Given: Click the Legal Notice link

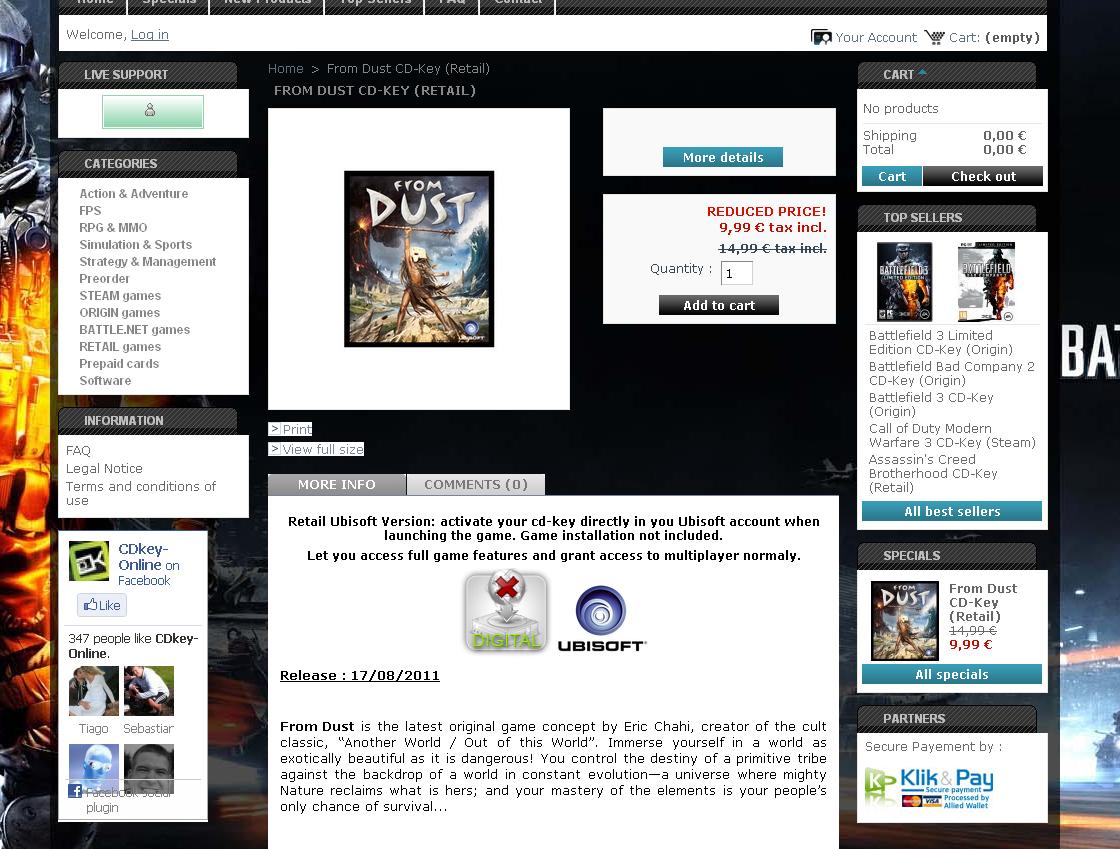Looking at the screenshot, I should pos(104,468).
